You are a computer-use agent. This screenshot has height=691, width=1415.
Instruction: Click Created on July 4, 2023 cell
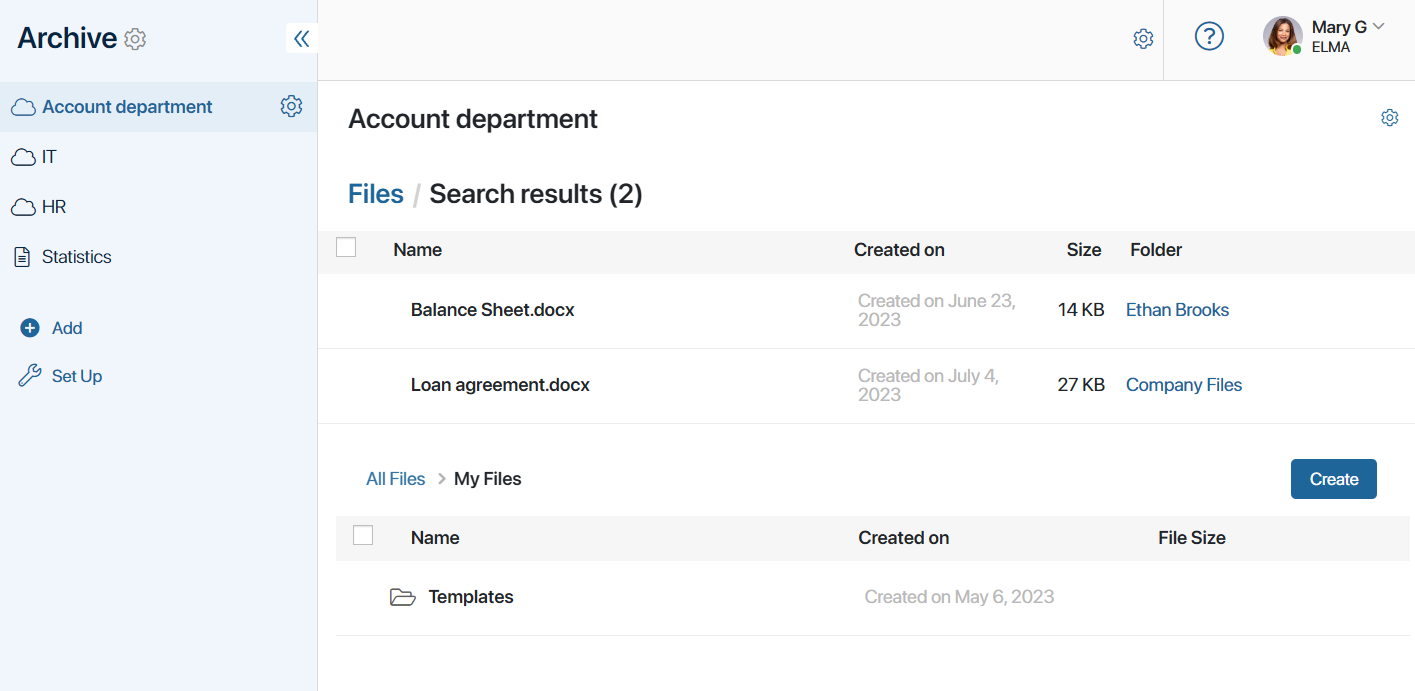pos(929,385)
